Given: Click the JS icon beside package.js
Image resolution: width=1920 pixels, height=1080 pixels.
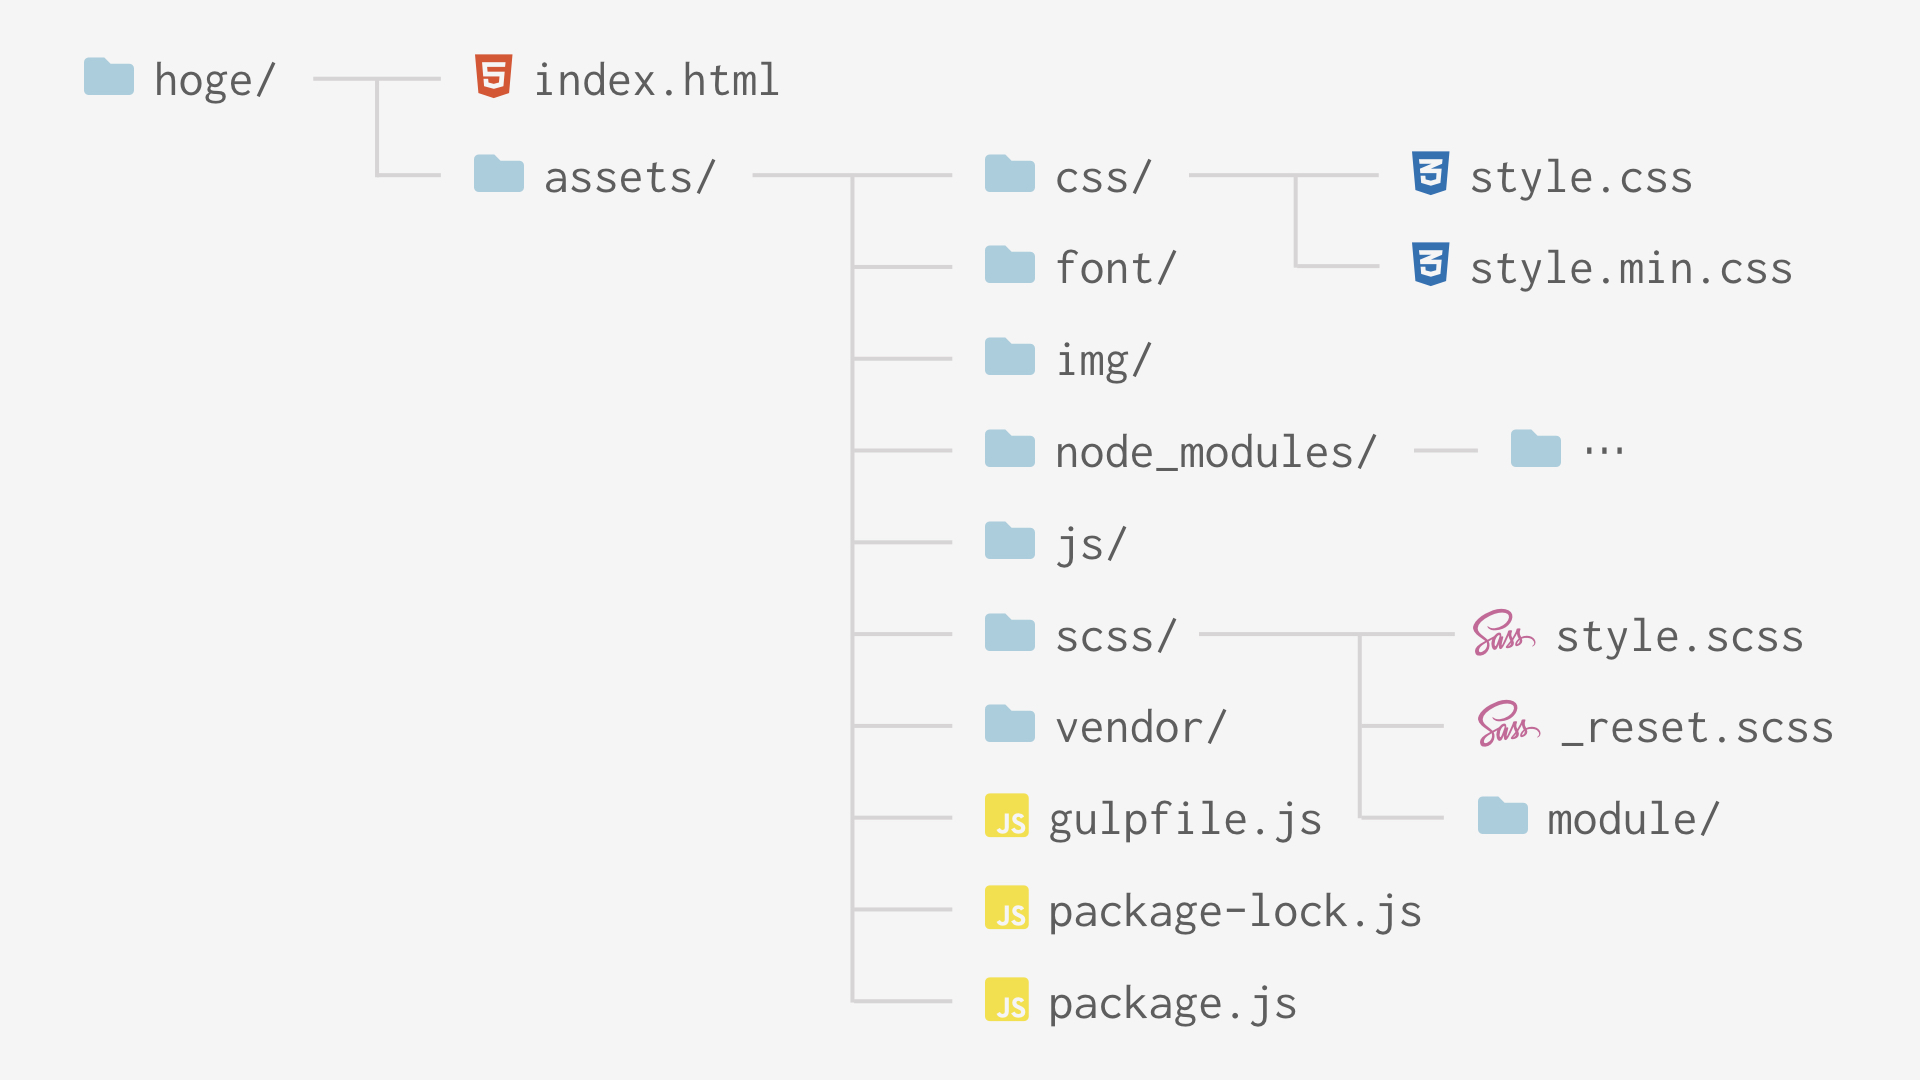Looking at the screenshot, I should pos(1006,1000).
